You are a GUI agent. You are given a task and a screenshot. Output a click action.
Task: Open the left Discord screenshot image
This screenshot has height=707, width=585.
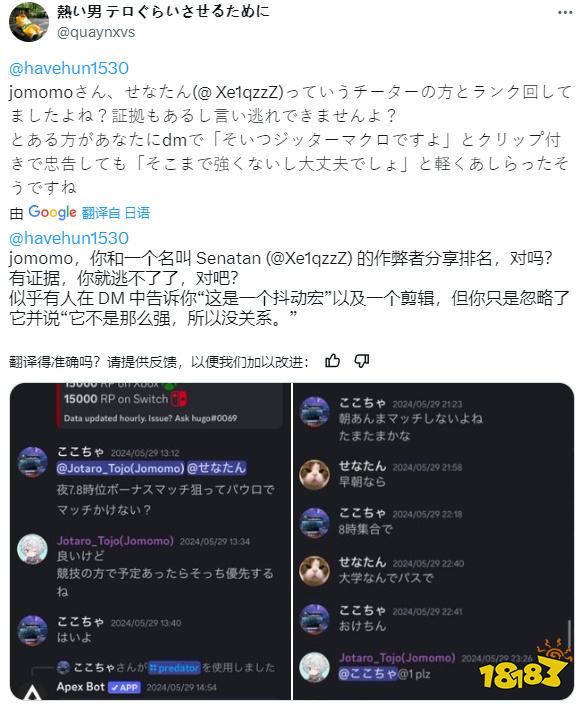(150, 542)
